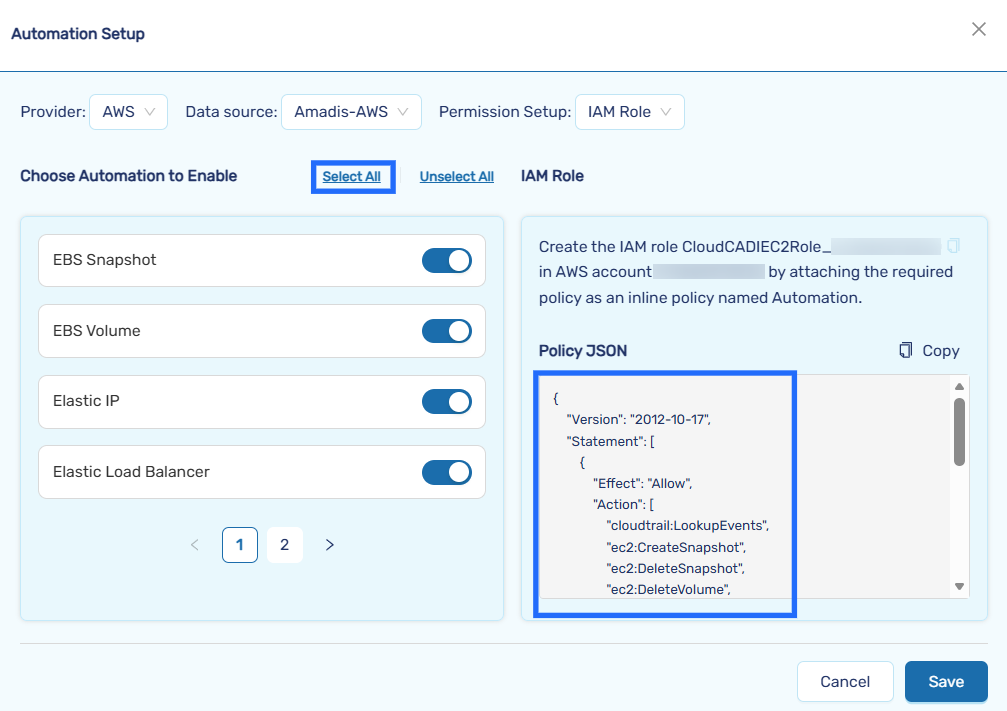Turn off EBS Volume automation
Image resolution: width=1007 pixels, height=711 pixels.
pos(446,331)
